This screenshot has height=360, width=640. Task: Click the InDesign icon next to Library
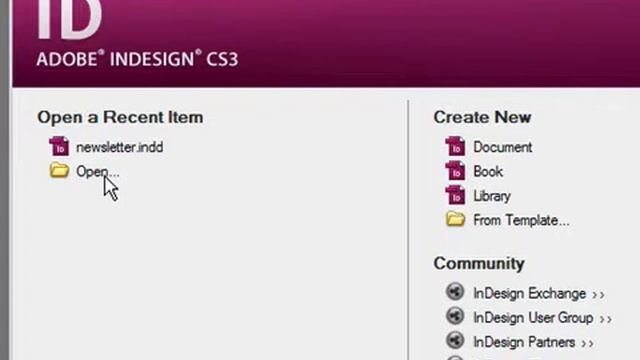click(455, 195)
